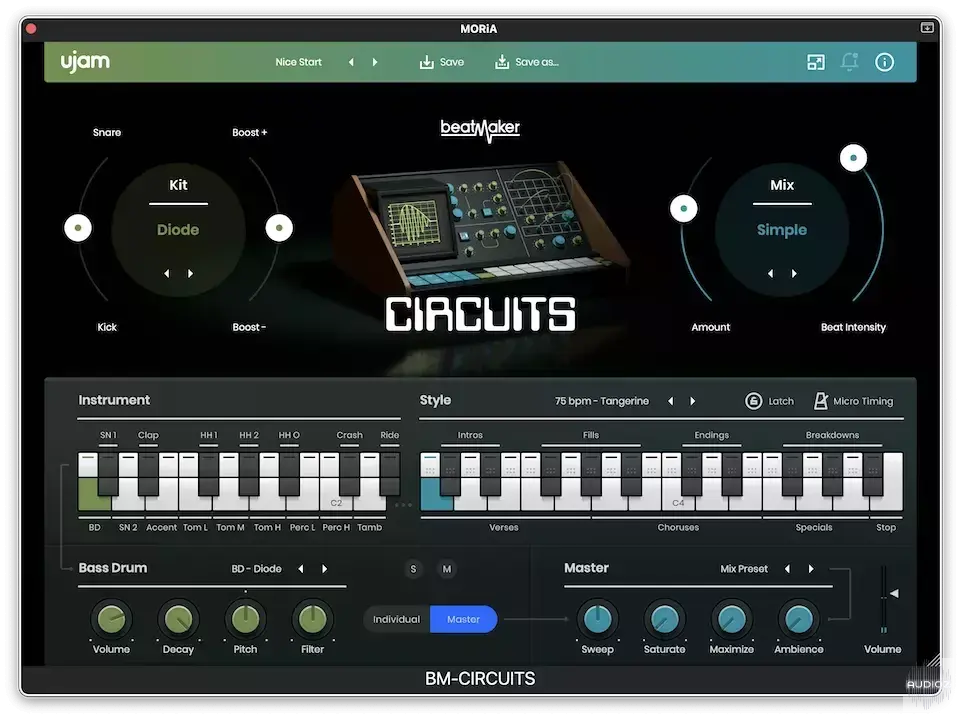
Task: Open the BD - Diode sample selector
Action: coord(256,569)
